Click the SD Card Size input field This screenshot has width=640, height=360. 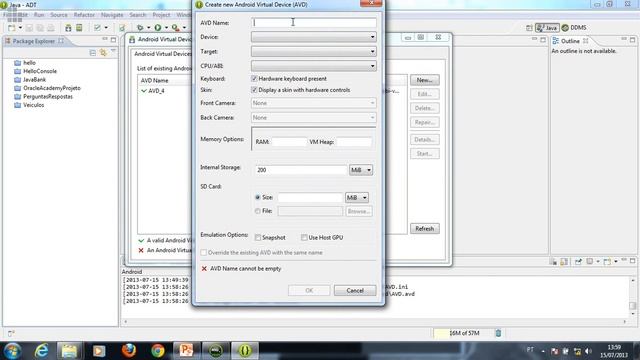(310, 198)
